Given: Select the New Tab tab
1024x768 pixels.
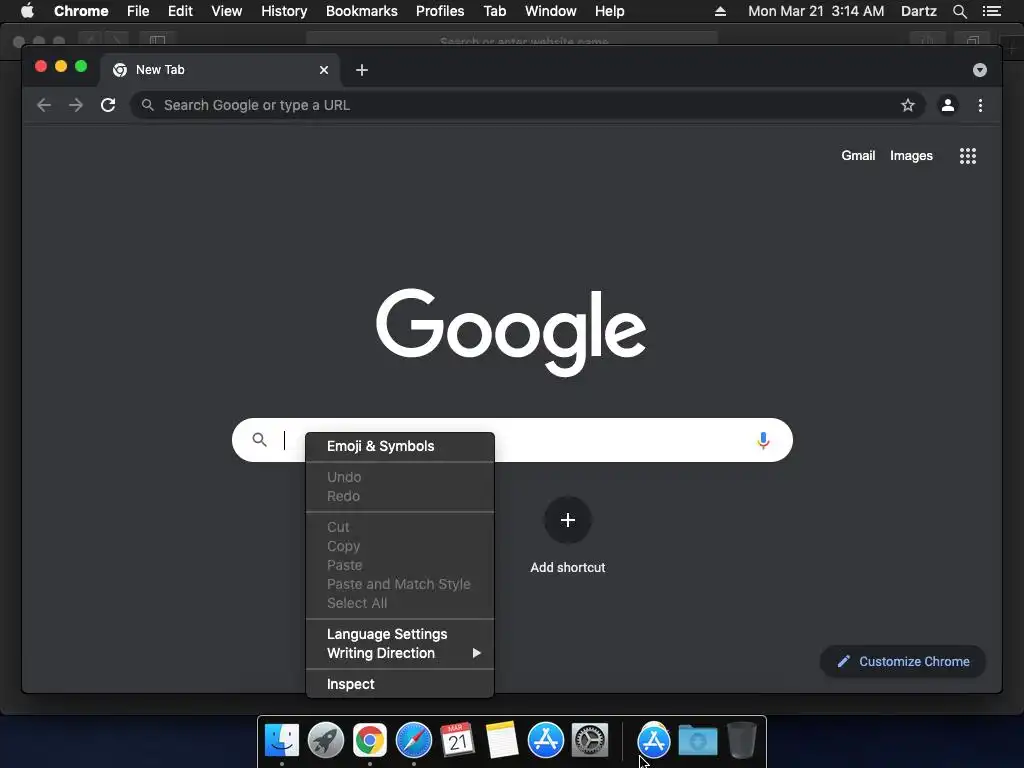Looking at the screenshot, I should (219, 70).
